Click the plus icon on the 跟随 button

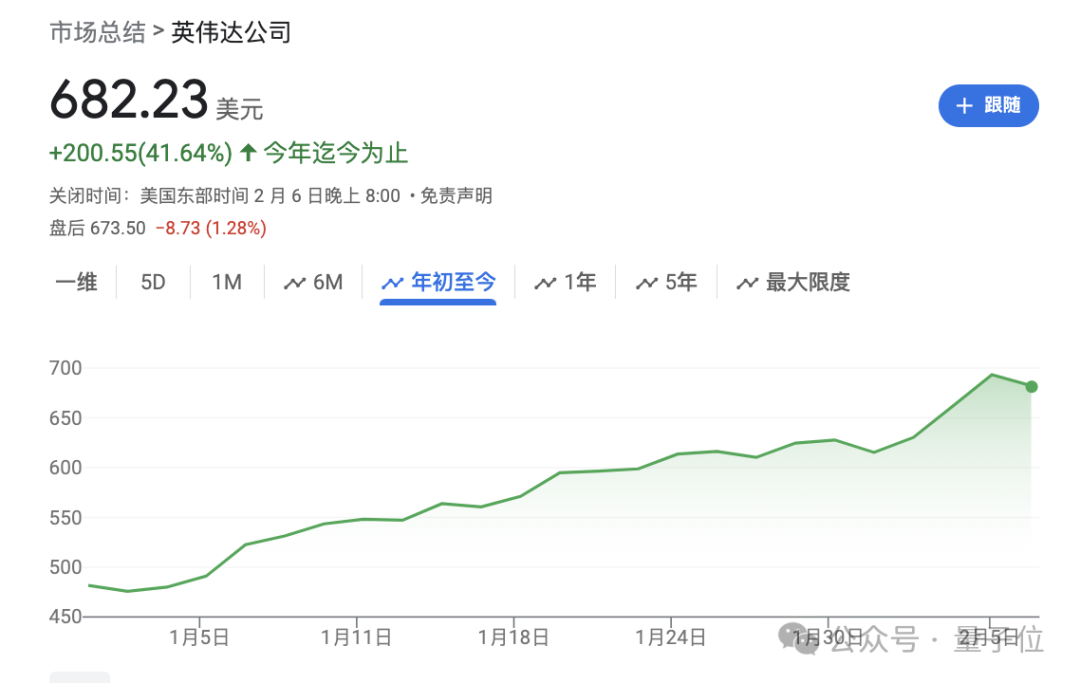coord(963,105)
